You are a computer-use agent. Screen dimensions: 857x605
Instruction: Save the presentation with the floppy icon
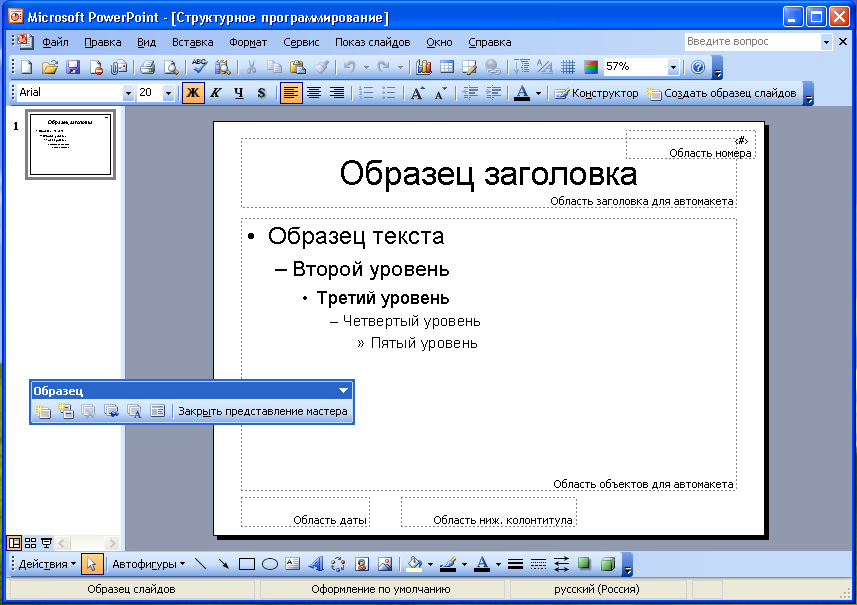click(73, 67)
